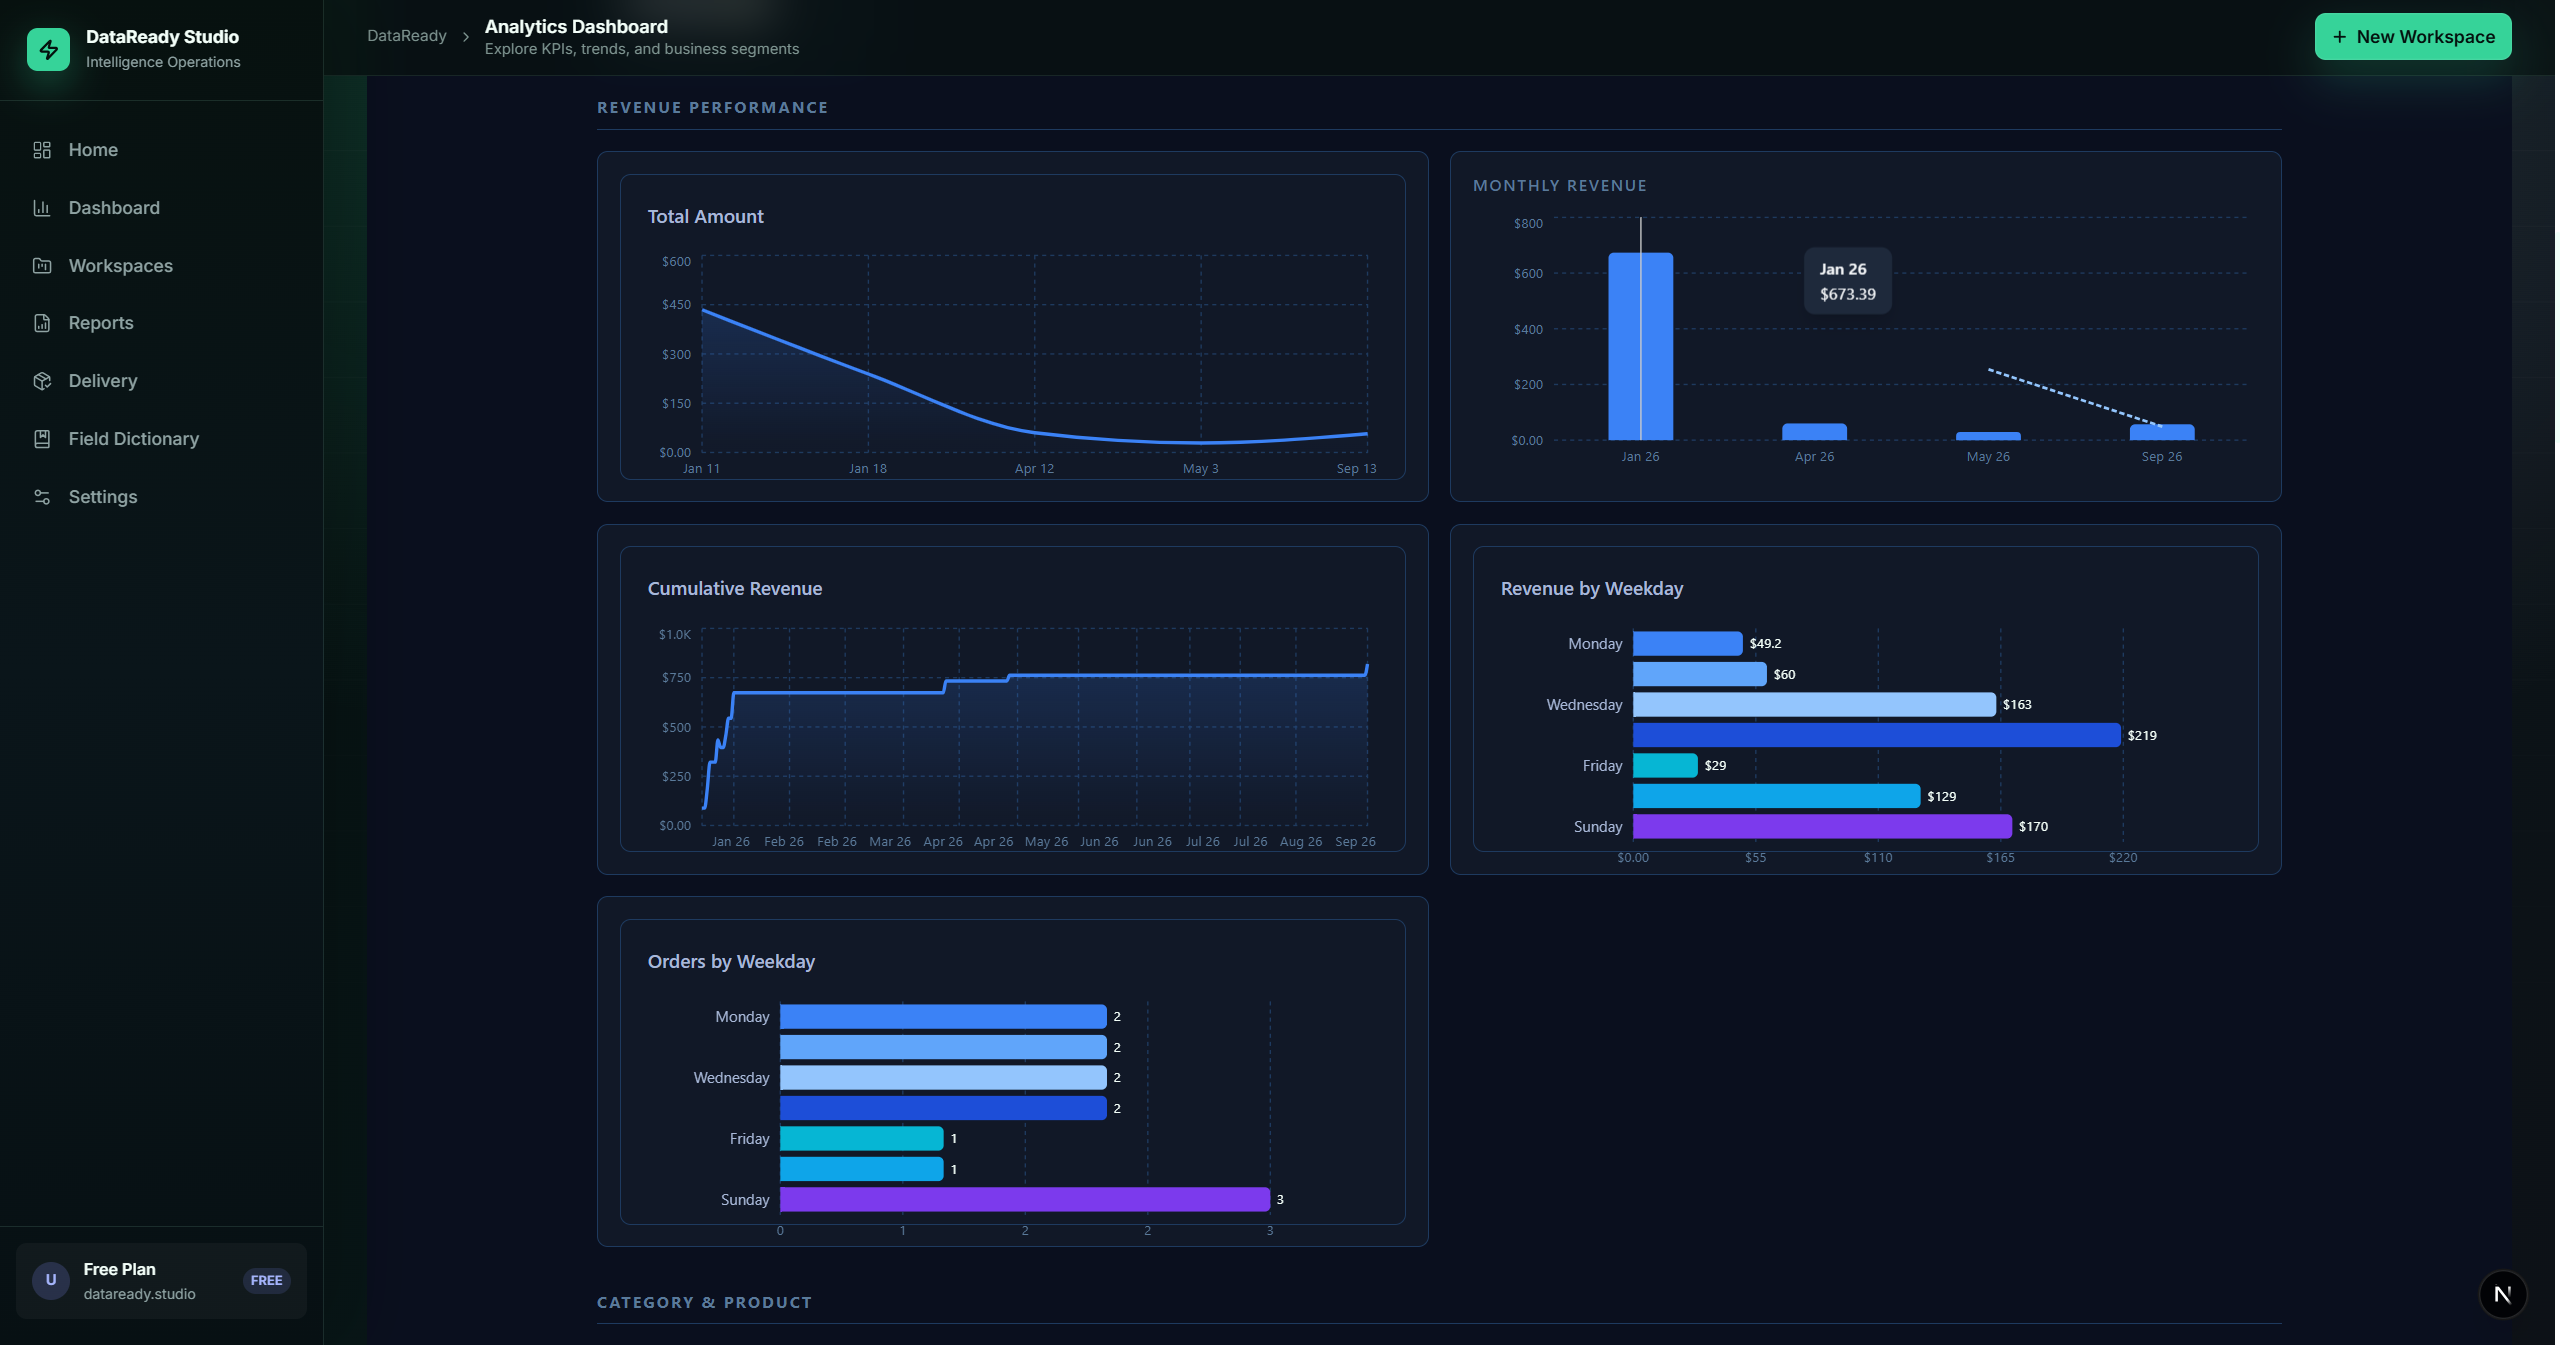Click the REVENUE PERFORMANCE section heading

[713, 108]
